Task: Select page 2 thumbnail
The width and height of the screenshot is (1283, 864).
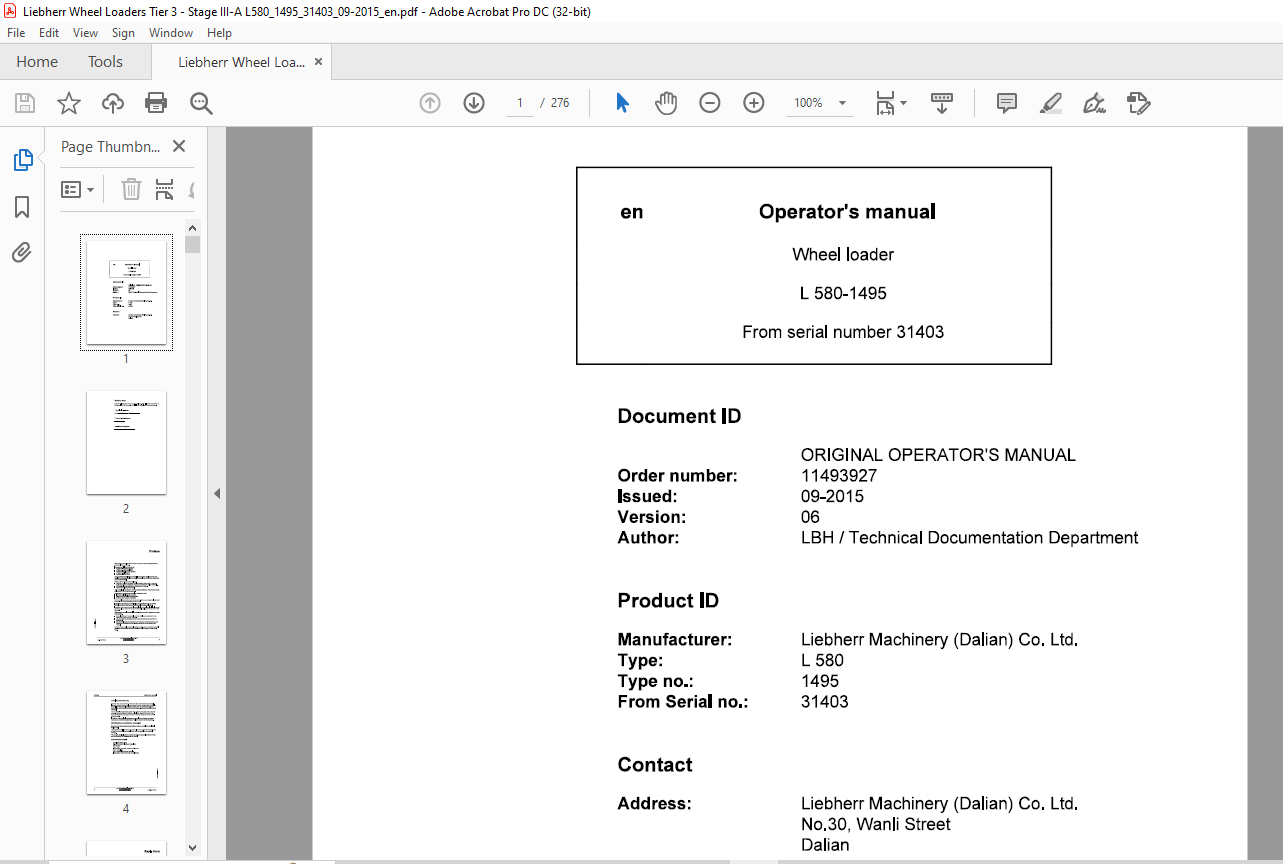Action: tap(126, 442)
